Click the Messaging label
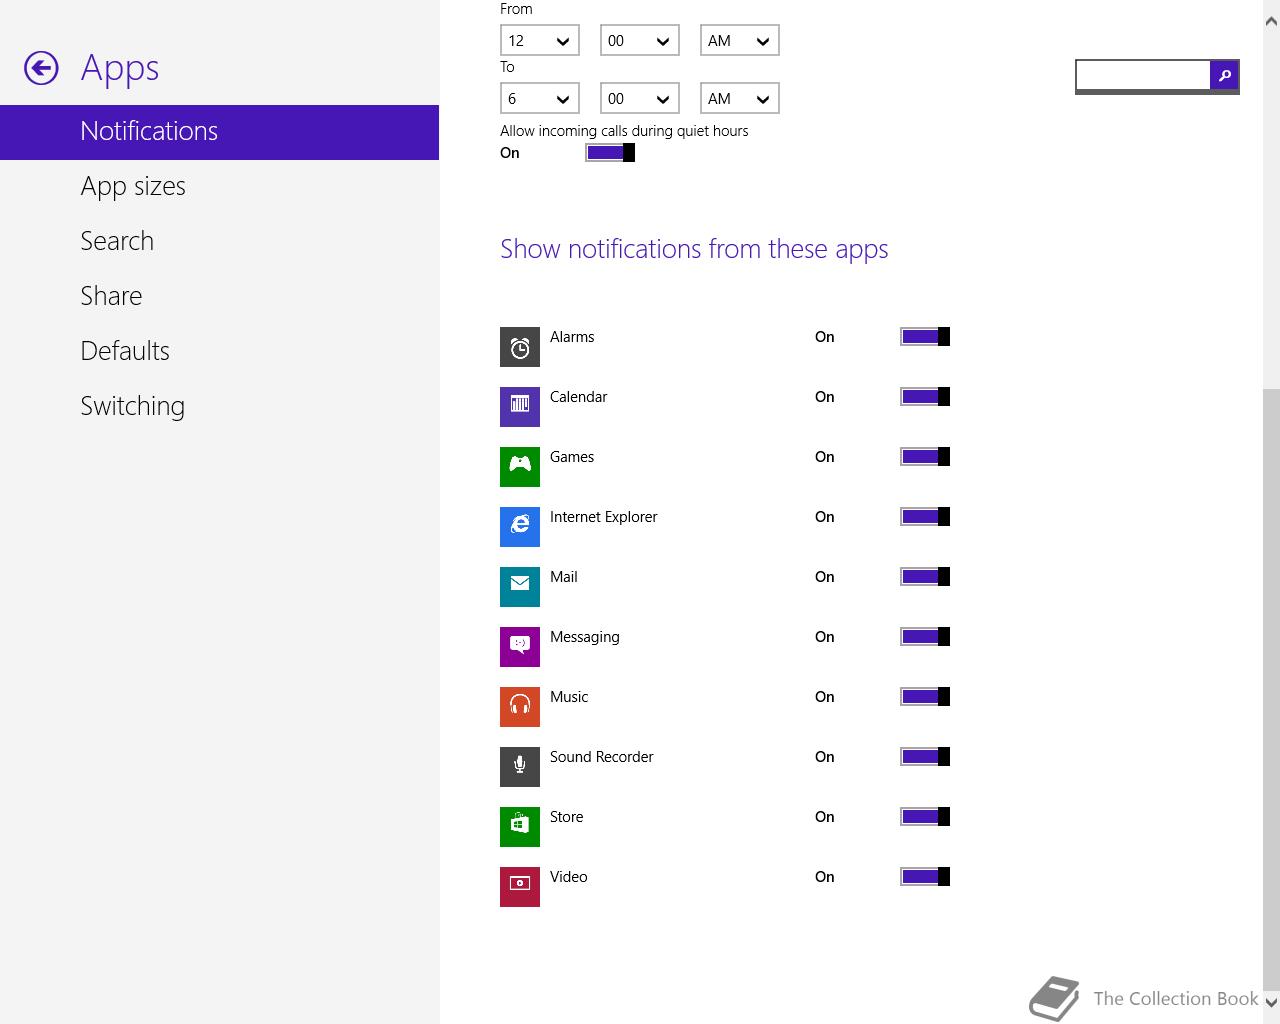1280x1024 pixels. pyautogui.click(x=584, y=638)
